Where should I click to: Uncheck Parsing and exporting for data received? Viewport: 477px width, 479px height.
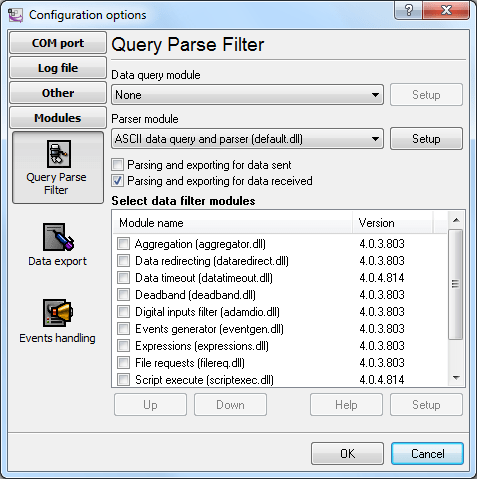pos(118,181)
